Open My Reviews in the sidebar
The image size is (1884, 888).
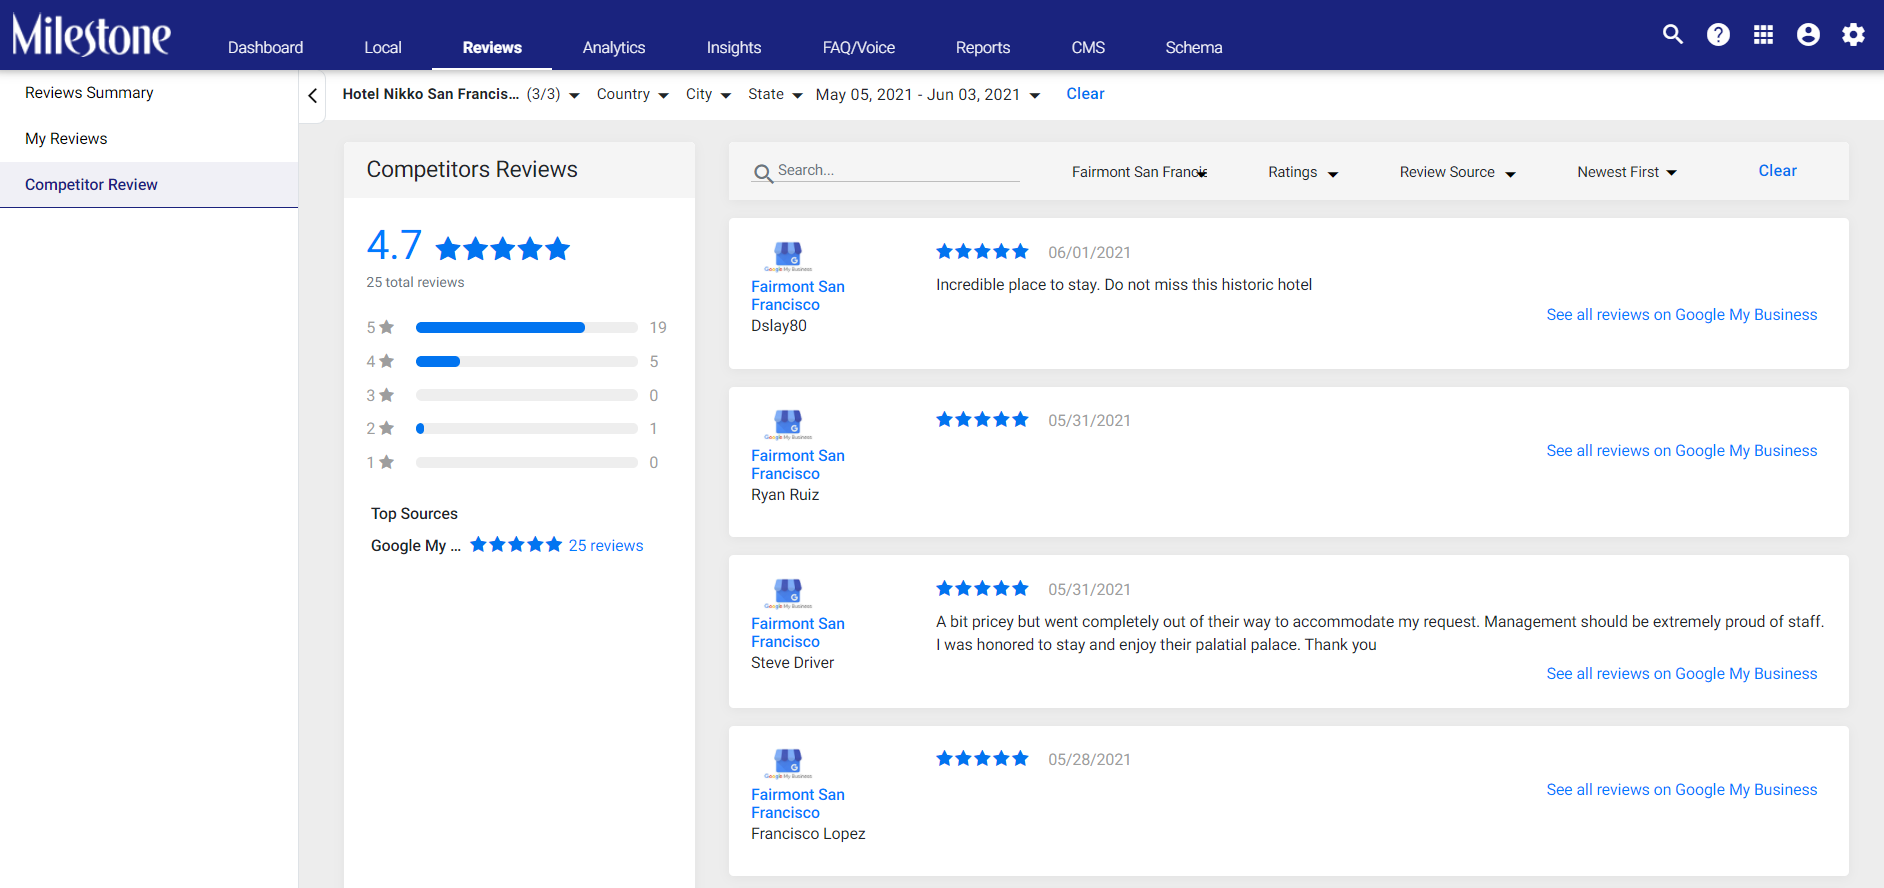coord(149,139)
